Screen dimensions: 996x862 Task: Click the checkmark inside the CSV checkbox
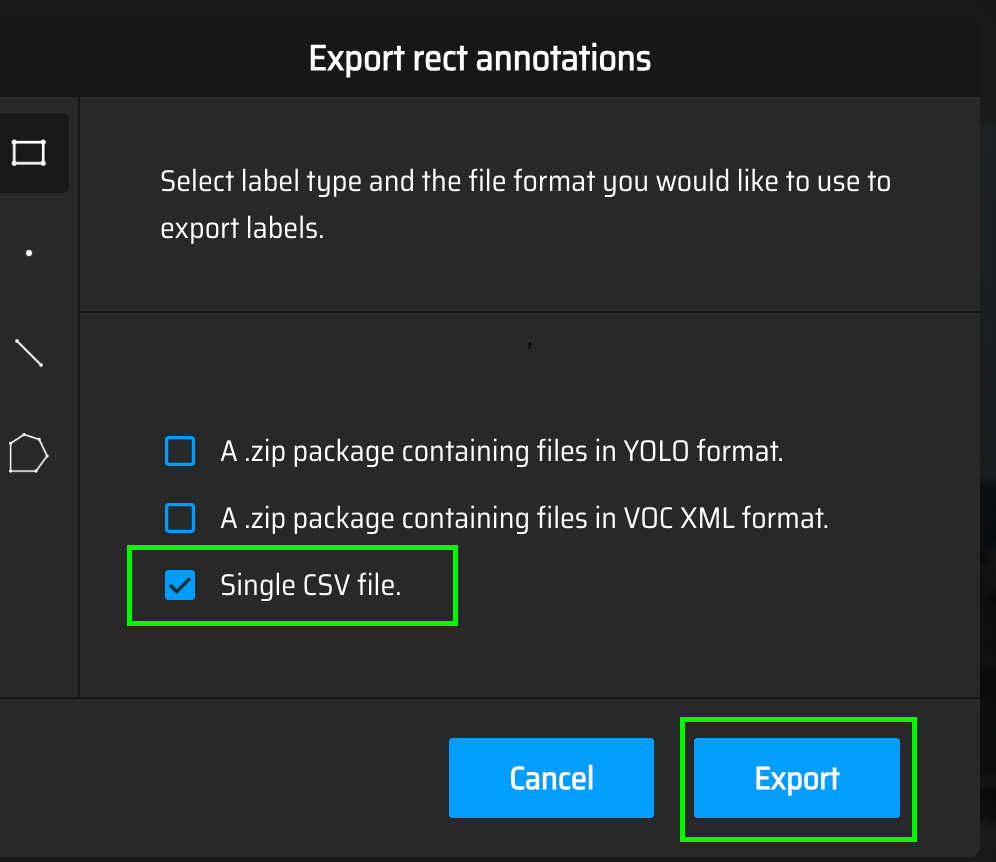(x=180, y=585)
